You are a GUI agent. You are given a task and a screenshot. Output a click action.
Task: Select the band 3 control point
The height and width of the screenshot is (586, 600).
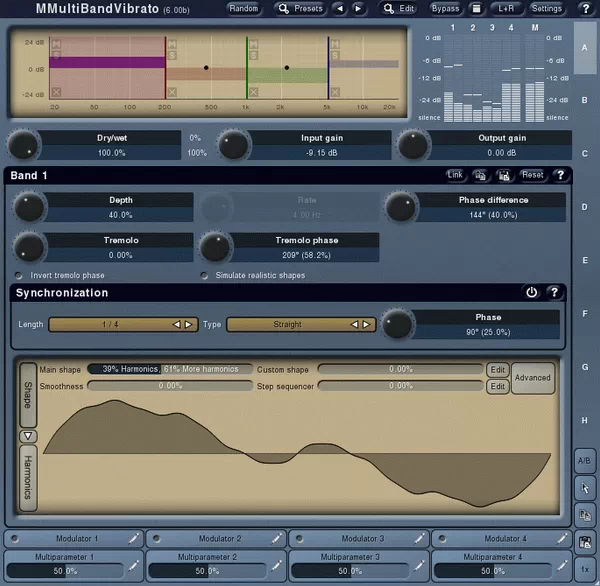(287, 68)
